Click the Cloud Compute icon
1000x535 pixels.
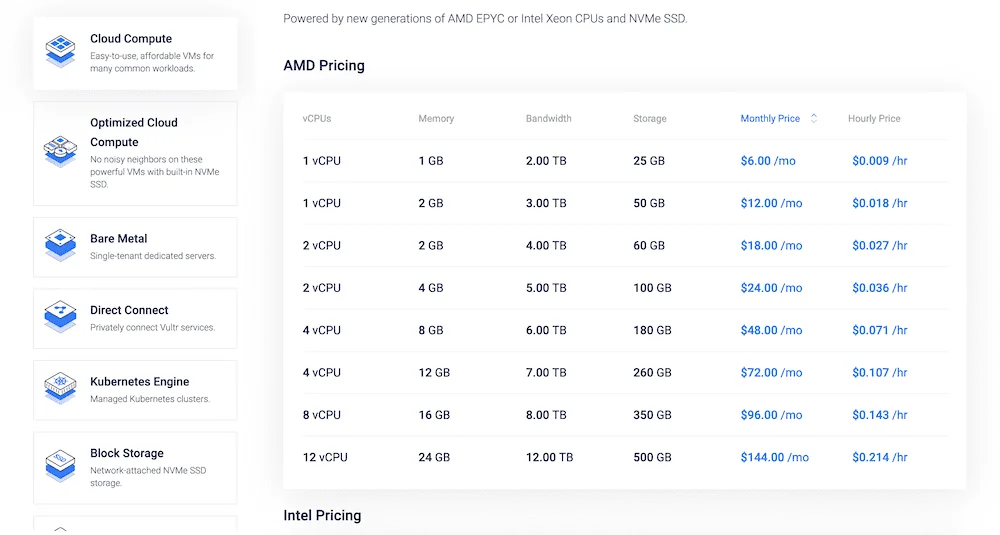click(x=61, y=50)
